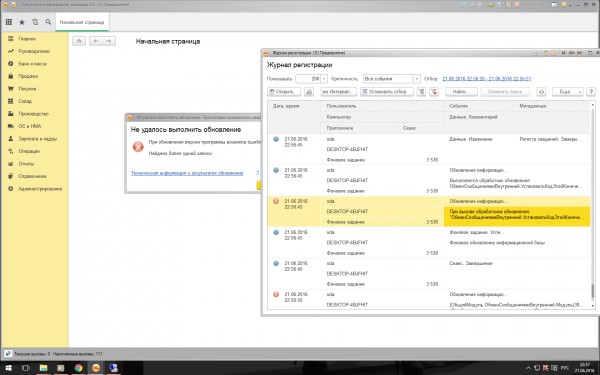Open the sections menu grid icon
The width and height of the screenshot is (600, 375).
(8, 22)
